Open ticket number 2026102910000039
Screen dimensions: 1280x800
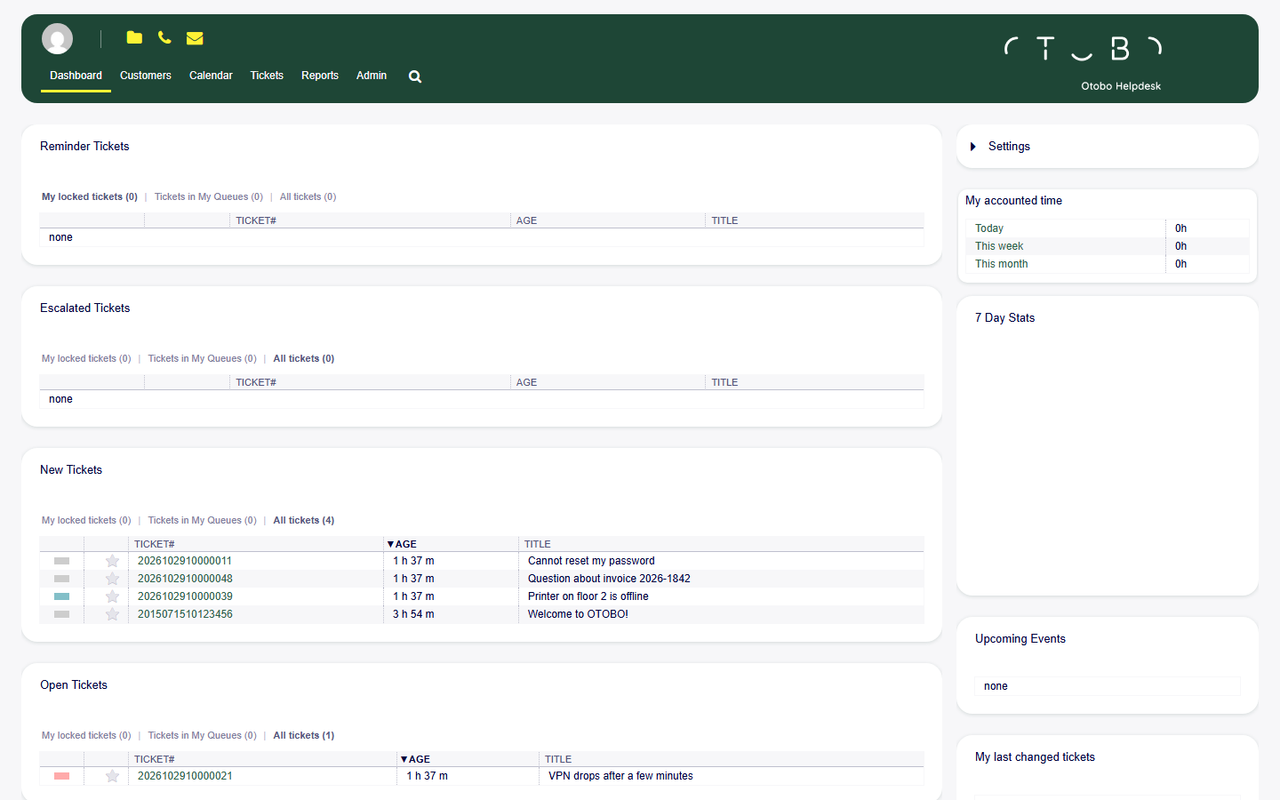(185, 597)
